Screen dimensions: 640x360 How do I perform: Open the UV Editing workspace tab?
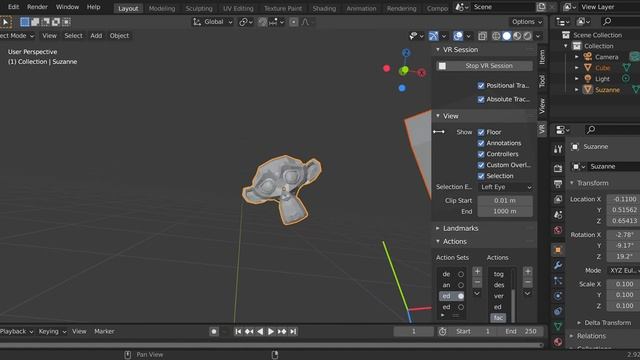(238, 8)
